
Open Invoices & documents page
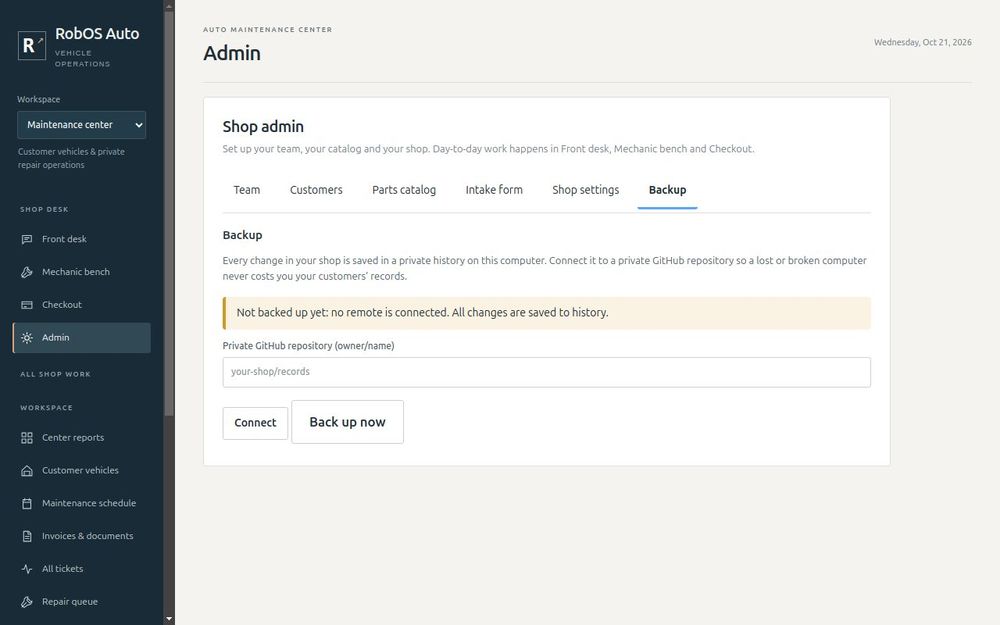point(82,536)
